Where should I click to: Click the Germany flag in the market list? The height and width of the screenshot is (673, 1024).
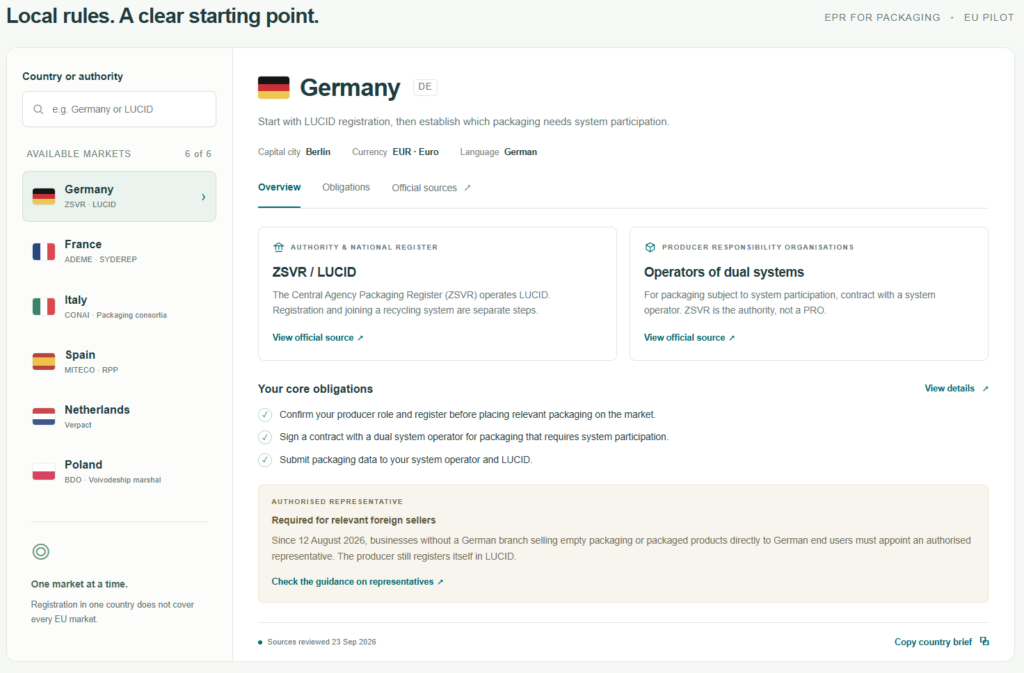[x=44, y=196]
